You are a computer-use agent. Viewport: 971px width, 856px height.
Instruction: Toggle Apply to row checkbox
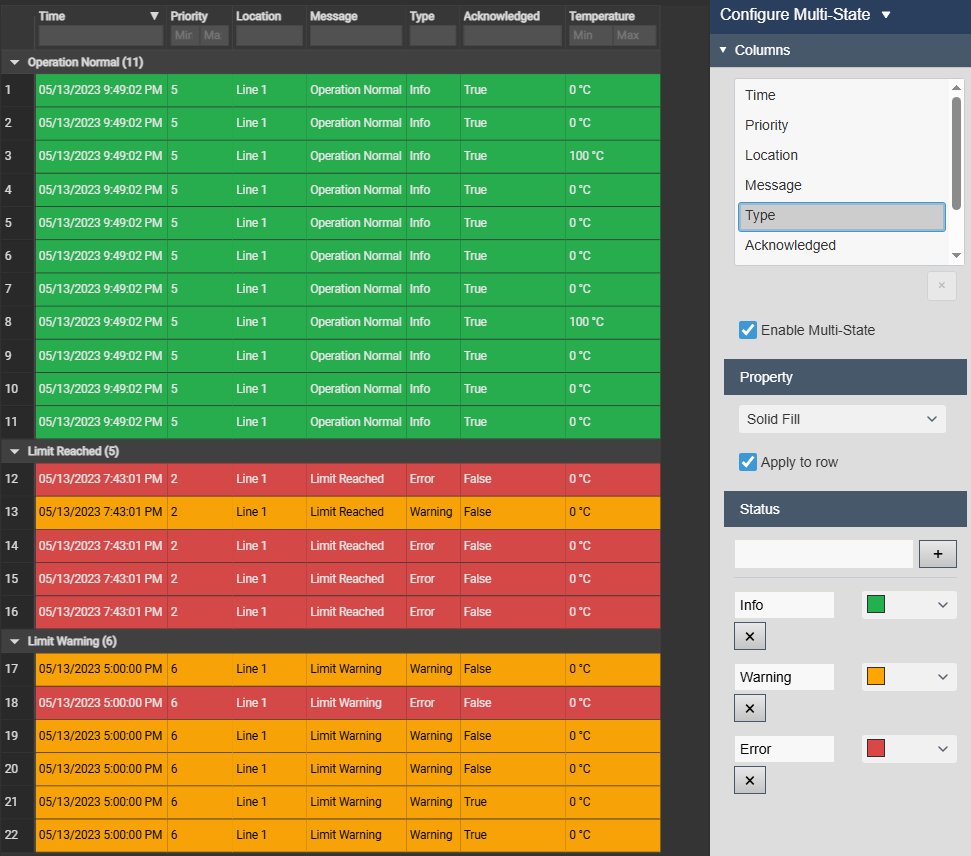(x=747, y=461)
